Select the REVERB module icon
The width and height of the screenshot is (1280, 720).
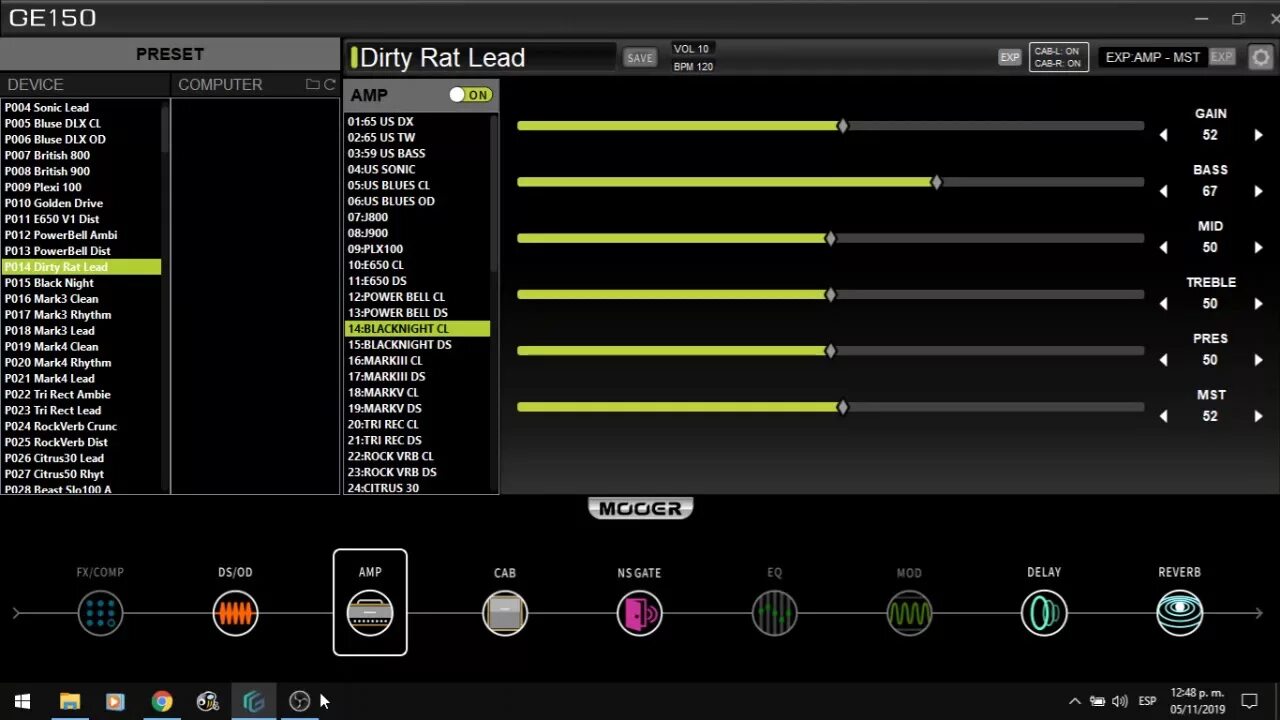click(1179, 613)
